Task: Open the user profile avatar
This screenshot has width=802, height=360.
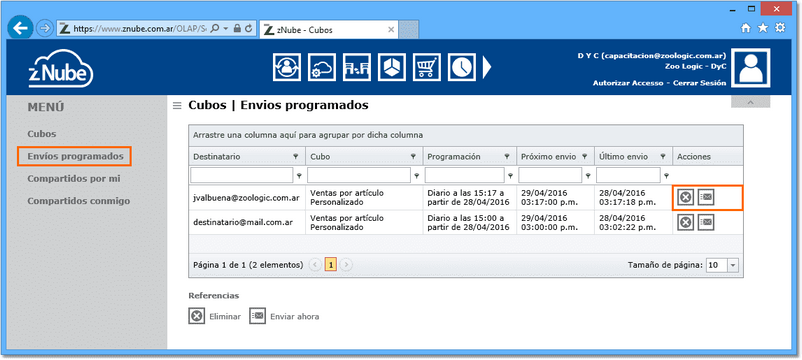Action: 750,68
